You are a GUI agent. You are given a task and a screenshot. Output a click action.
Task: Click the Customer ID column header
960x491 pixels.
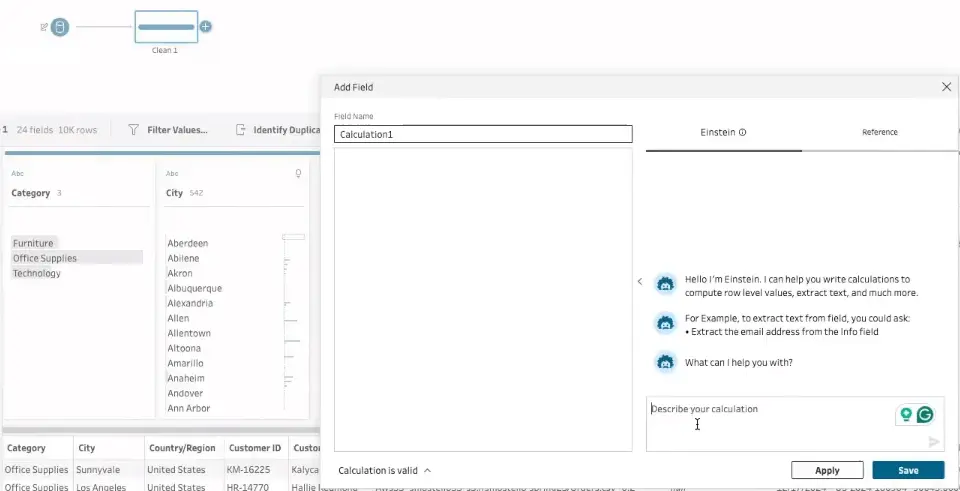(x=255, y=448)
